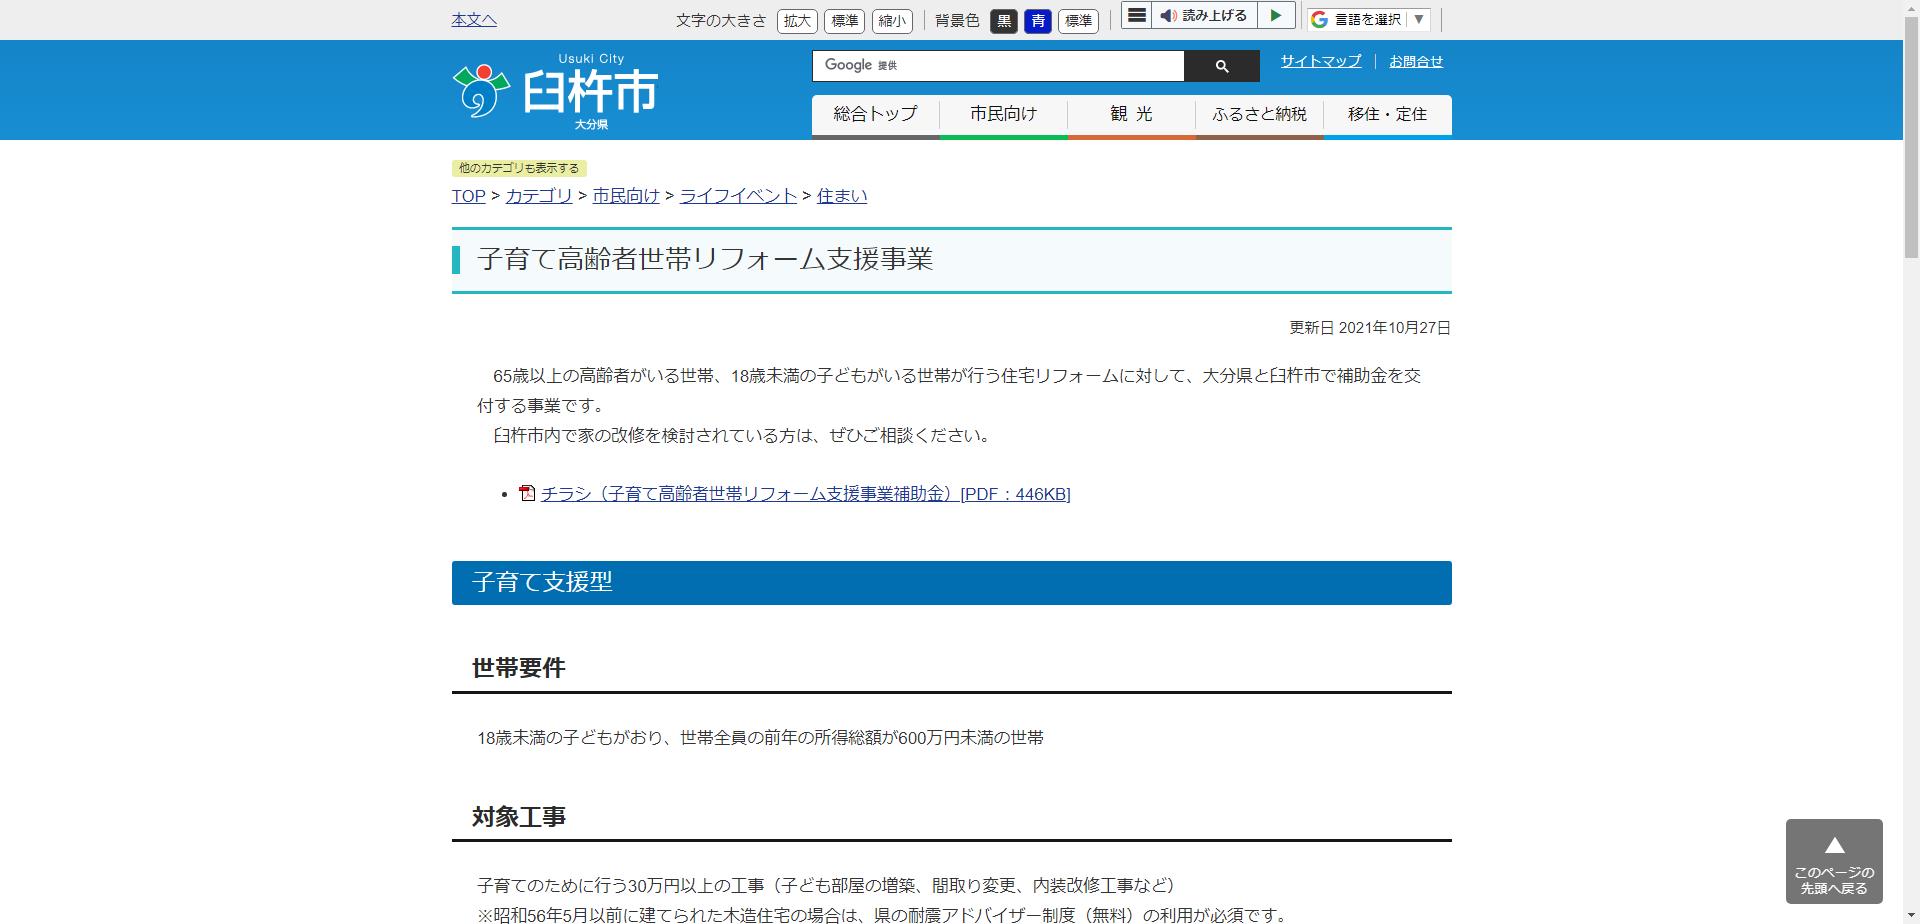The image size is (1920, 924).
Task: Click the page title 子育て高齢者世帯リフォーム支援事業
Action: (x=705, y=259)
